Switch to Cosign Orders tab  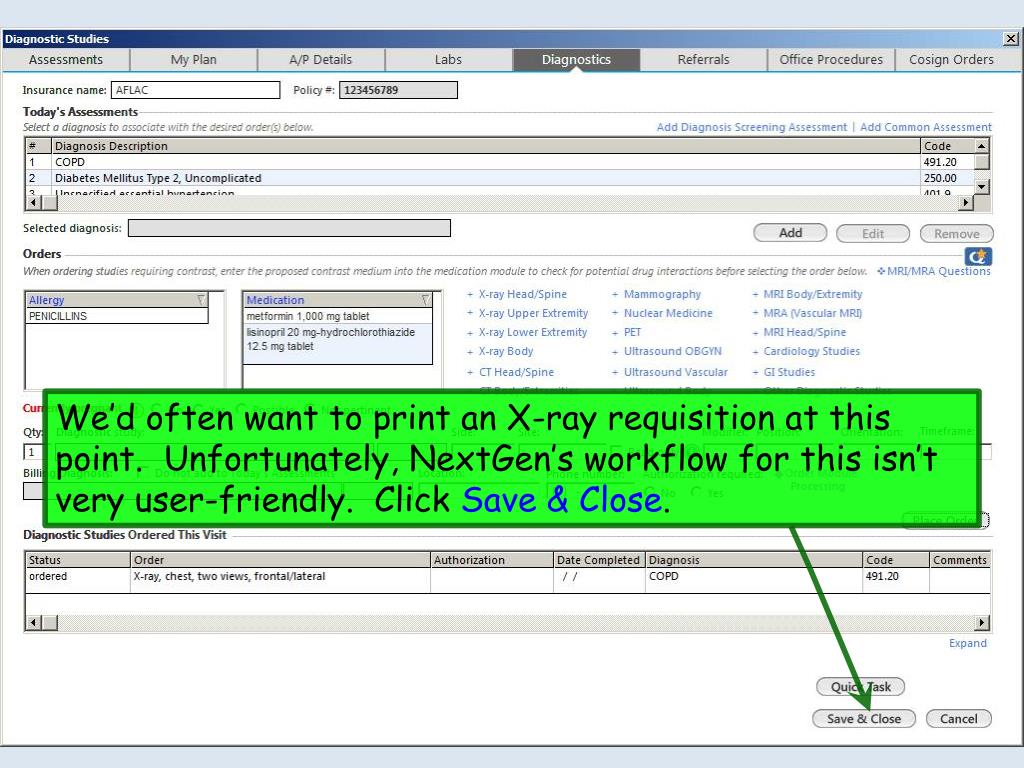(952, 59)
